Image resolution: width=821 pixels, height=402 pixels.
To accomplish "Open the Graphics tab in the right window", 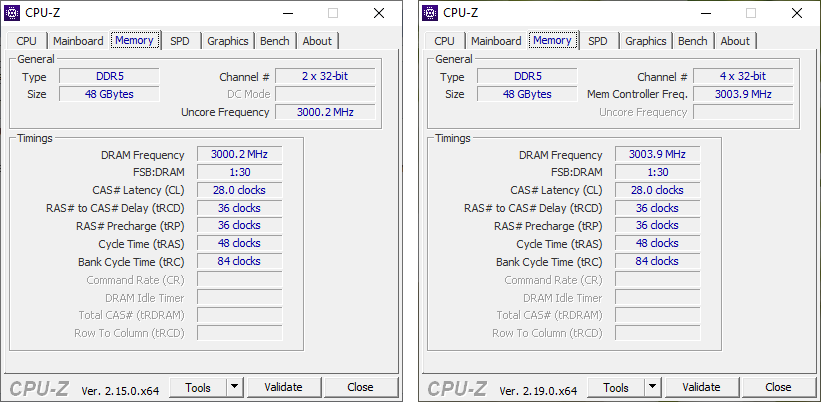I will [646, 41].
